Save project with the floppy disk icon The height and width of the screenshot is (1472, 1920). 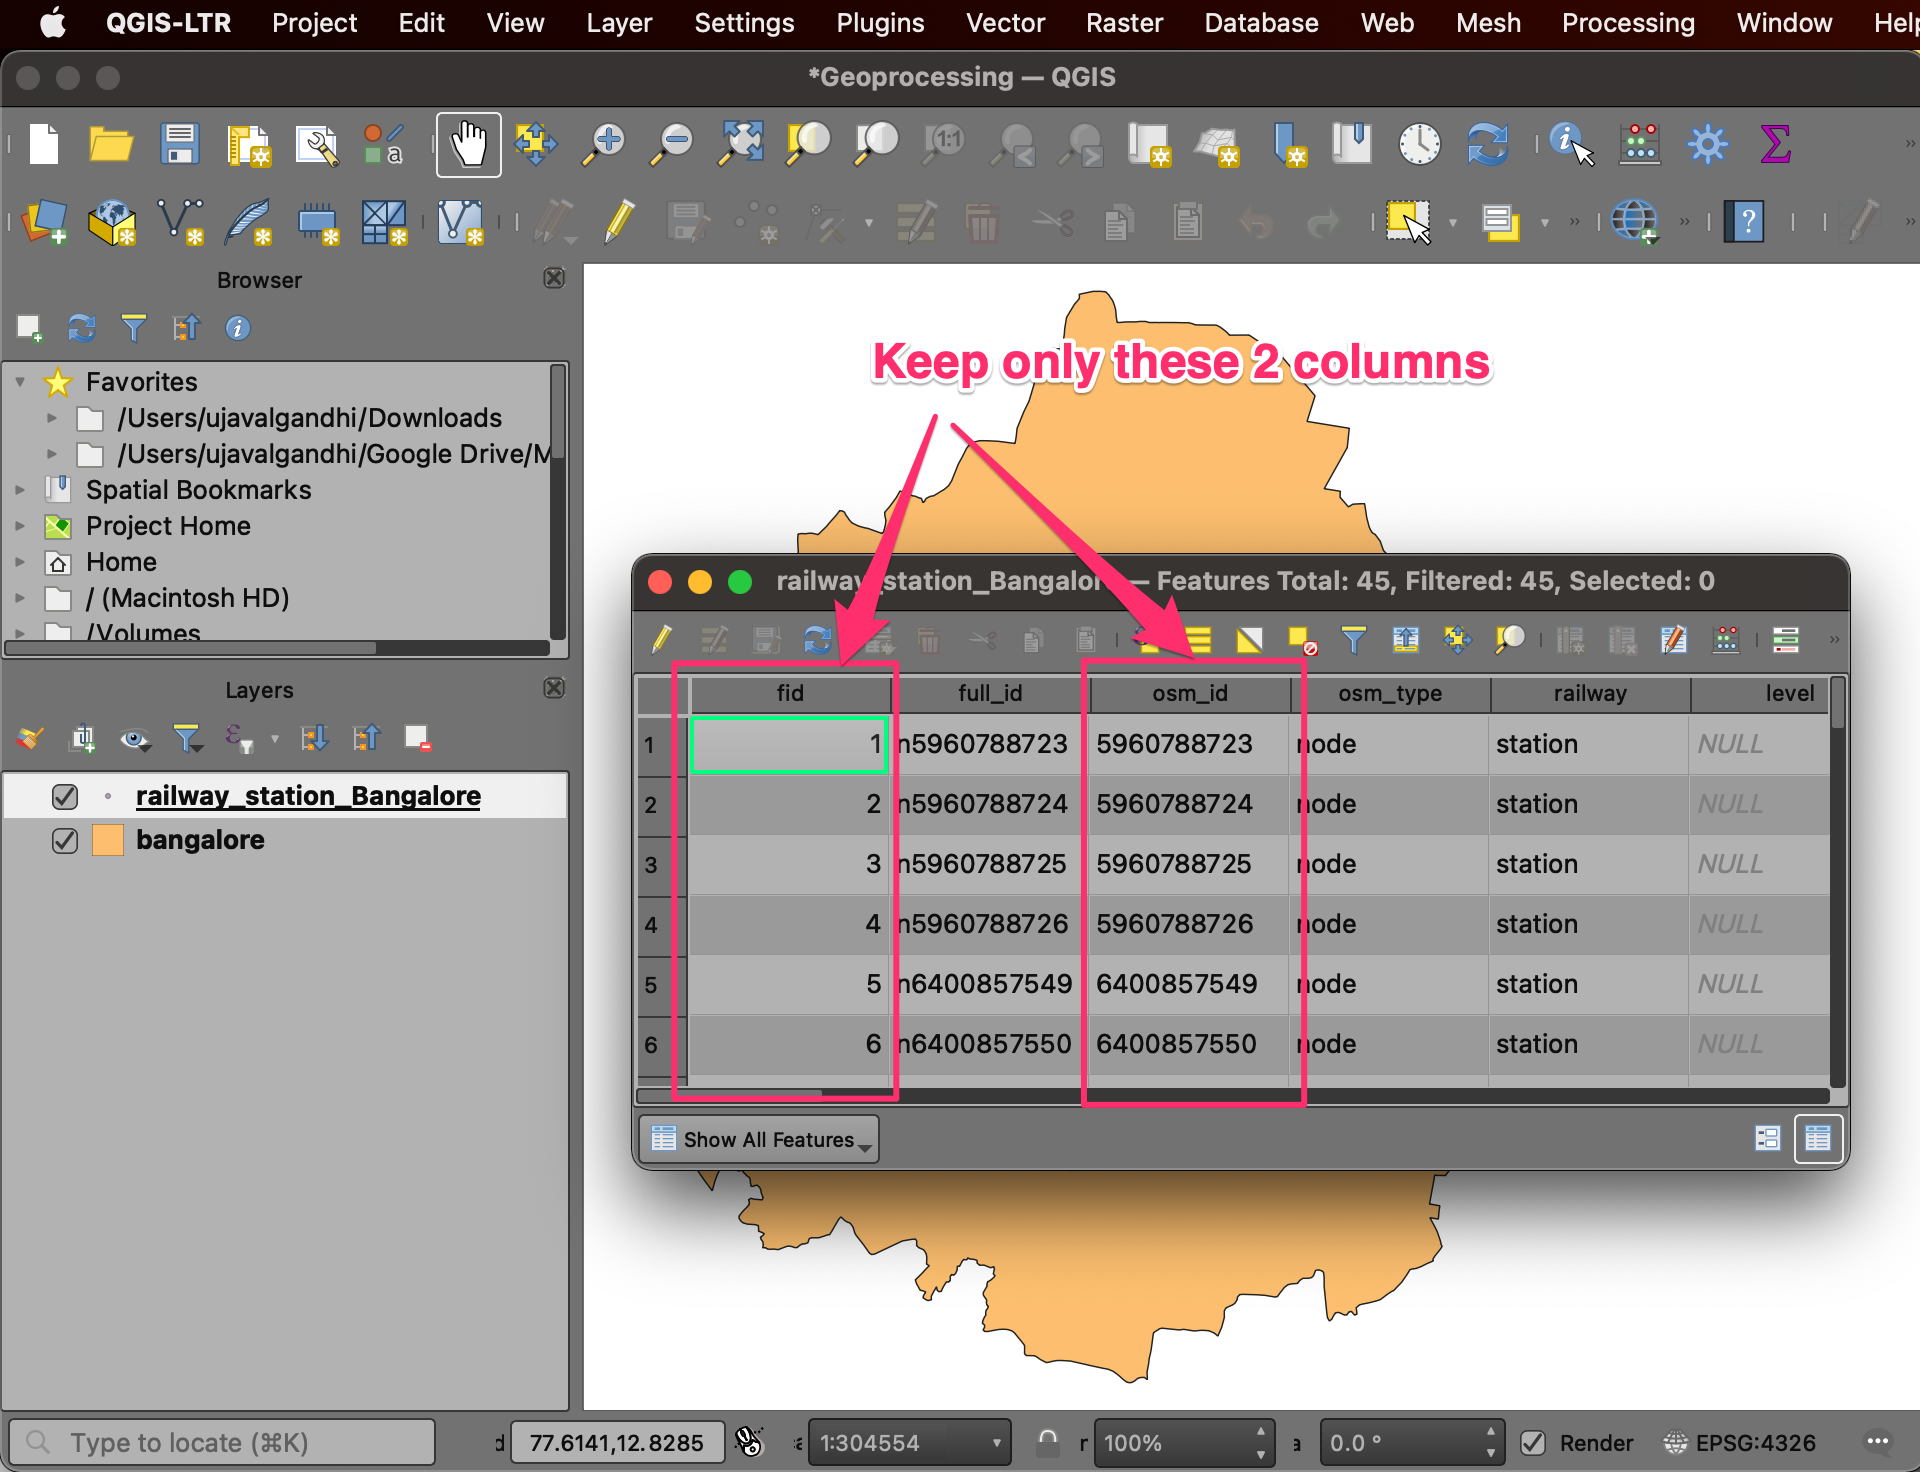pos(180,145)
